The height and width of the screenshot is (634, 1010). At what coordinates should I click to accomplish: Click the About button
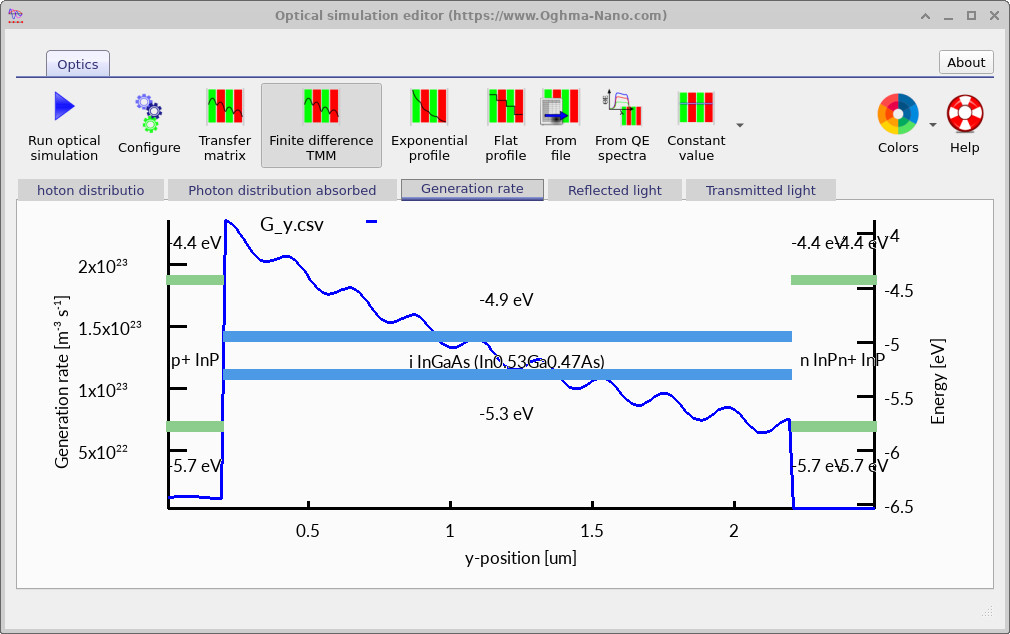pos(966,62)
